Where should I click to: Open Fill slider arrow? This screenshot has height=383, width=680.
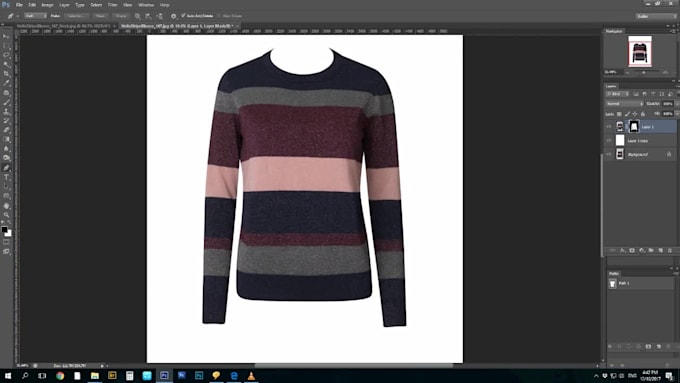click(x=676, y=114)
